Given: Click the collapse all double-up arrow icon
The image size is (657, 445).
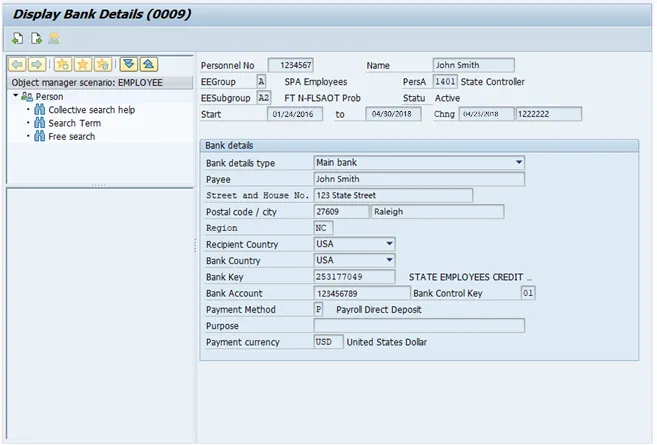Looking at the screenshot, I should coord(148,65).
